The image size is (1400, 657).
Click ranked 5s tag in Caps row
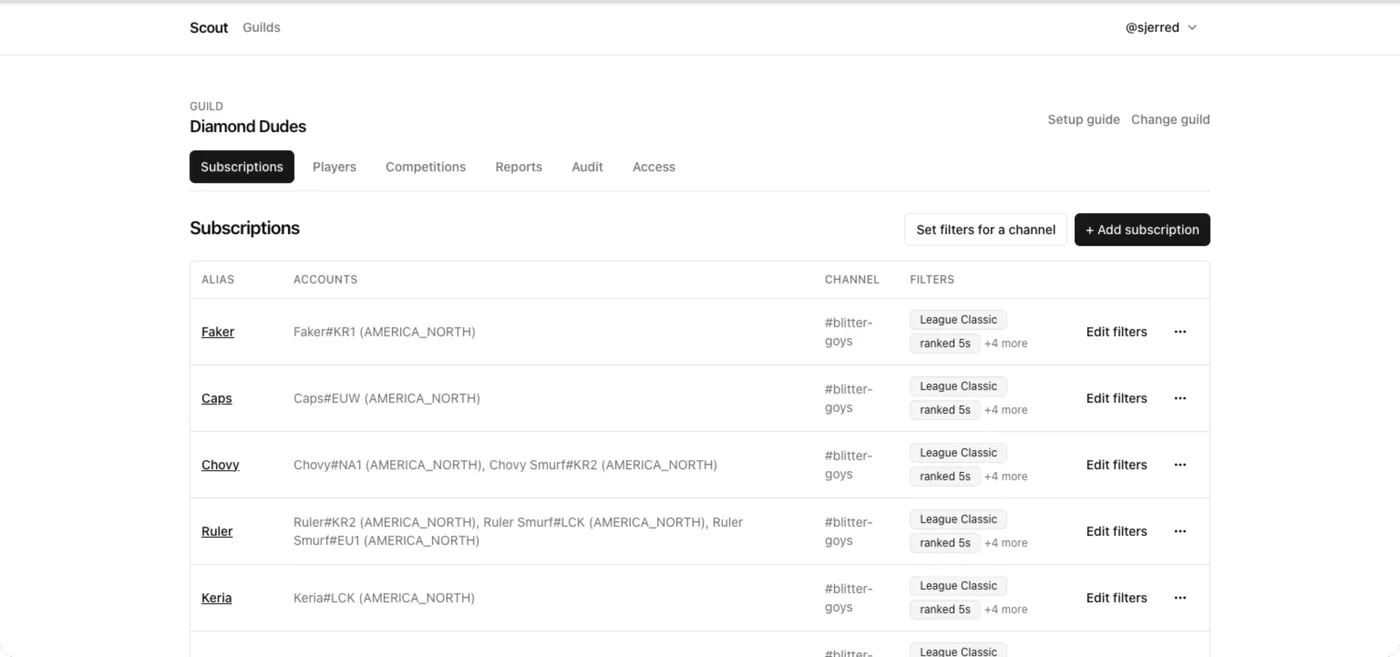tap(945, 410)
